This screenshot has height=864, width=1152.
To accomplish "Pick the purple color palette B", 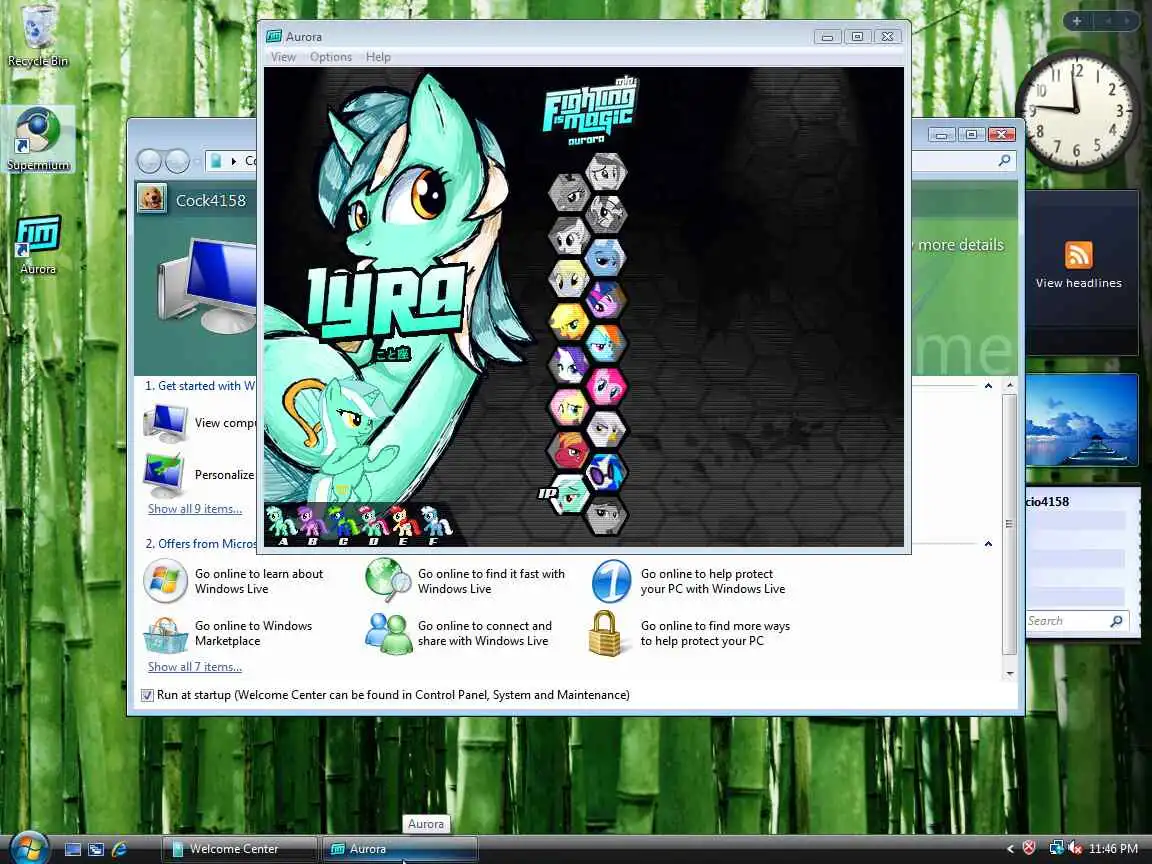I will click(x=311, y=525).
